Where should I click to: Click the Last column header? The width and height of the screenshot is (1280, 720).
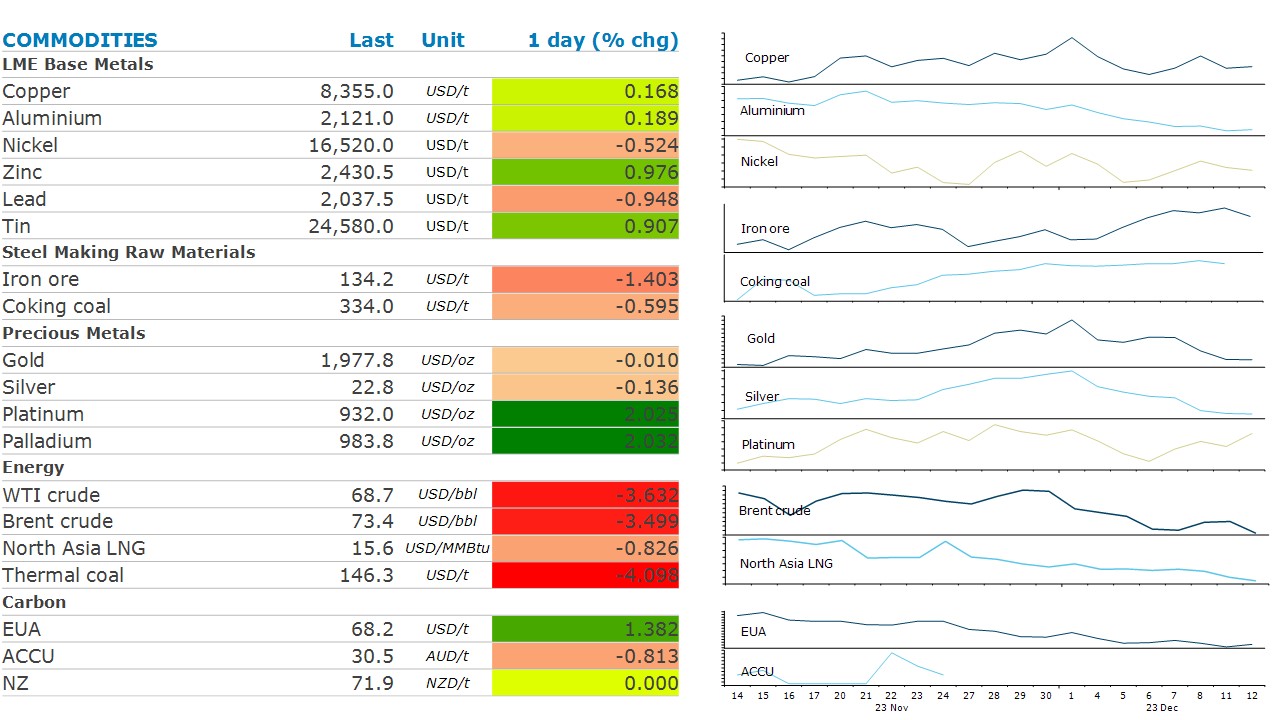tap(371, 40)
